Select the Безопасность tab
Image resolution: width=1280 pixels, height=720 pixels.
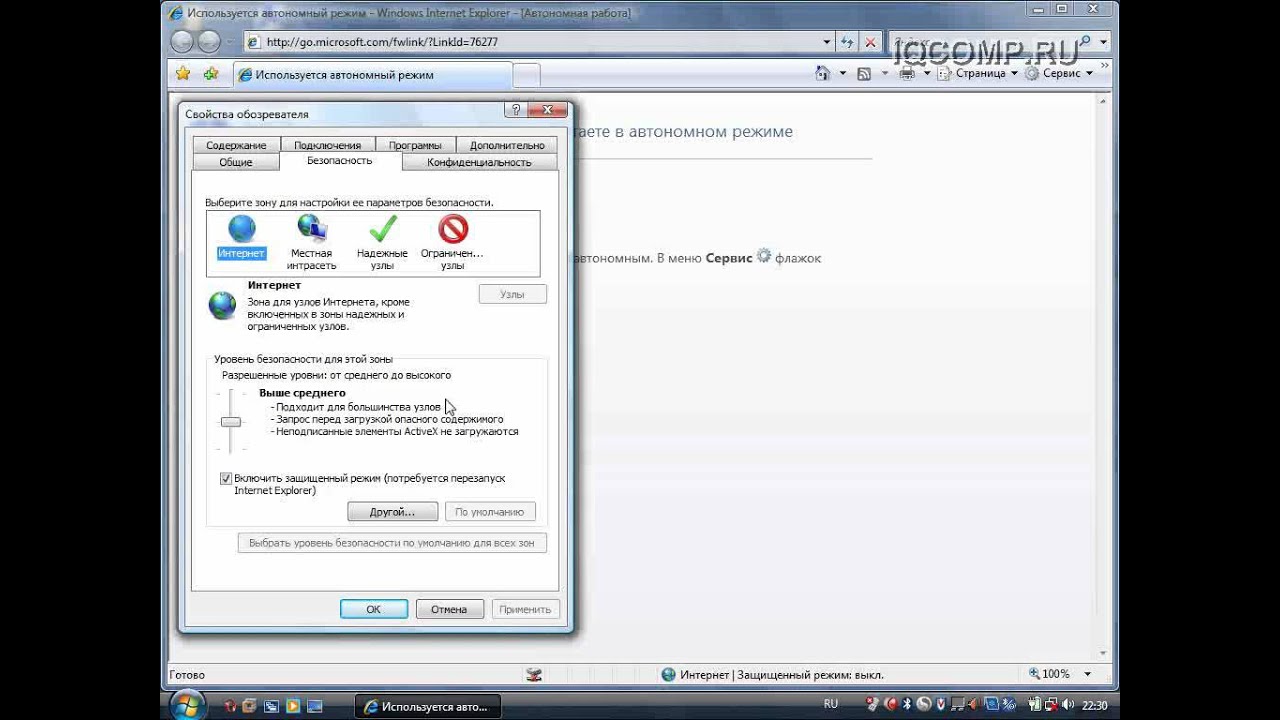click(x=340, y=160)
